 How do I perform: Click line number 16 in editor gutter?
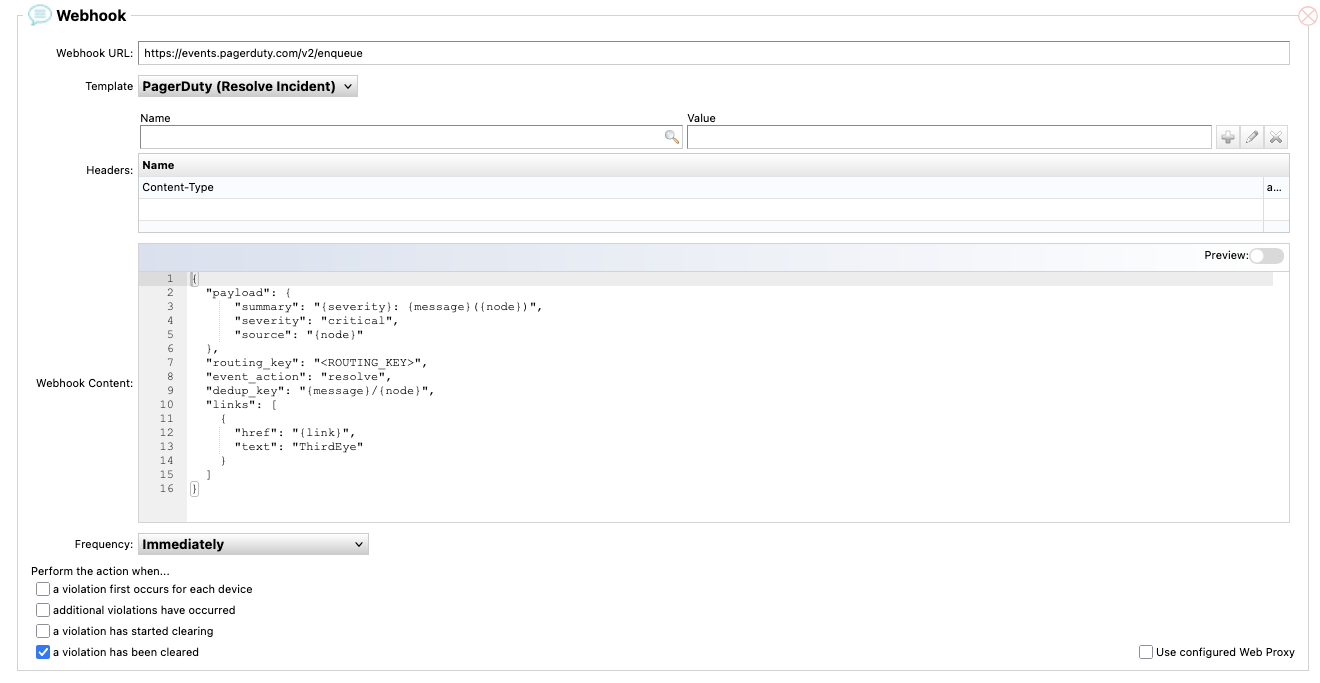click(167, 488)
